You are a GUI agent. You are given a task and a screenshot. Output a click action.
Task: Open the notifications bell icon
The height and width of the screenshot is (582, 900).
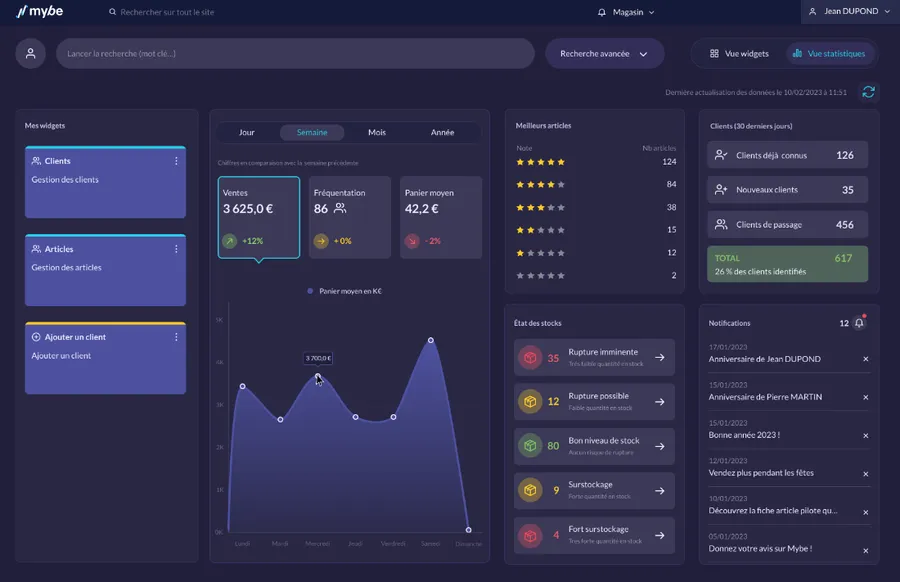pyautogui.click(x=859, y=323)
